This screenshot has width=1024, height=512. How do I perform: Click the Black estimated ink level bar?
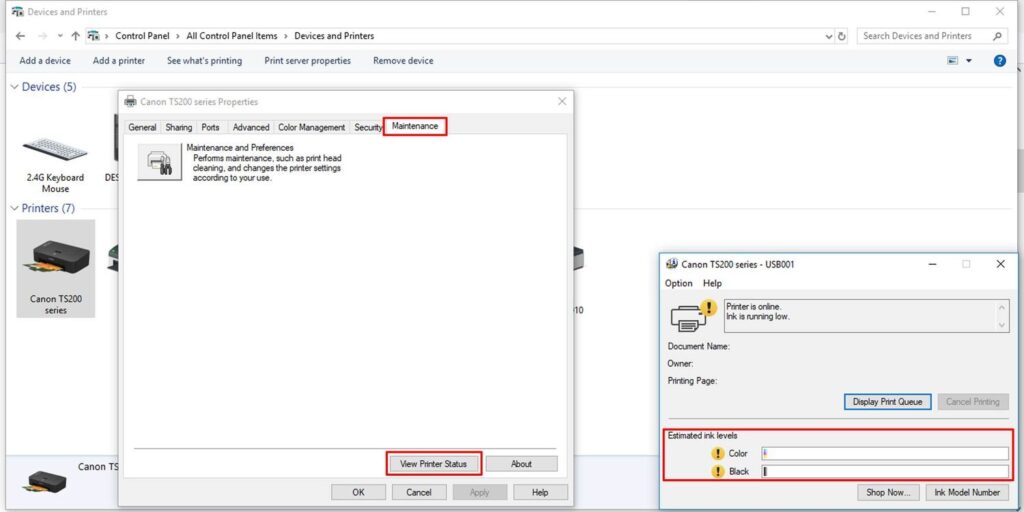click(885, 472)
